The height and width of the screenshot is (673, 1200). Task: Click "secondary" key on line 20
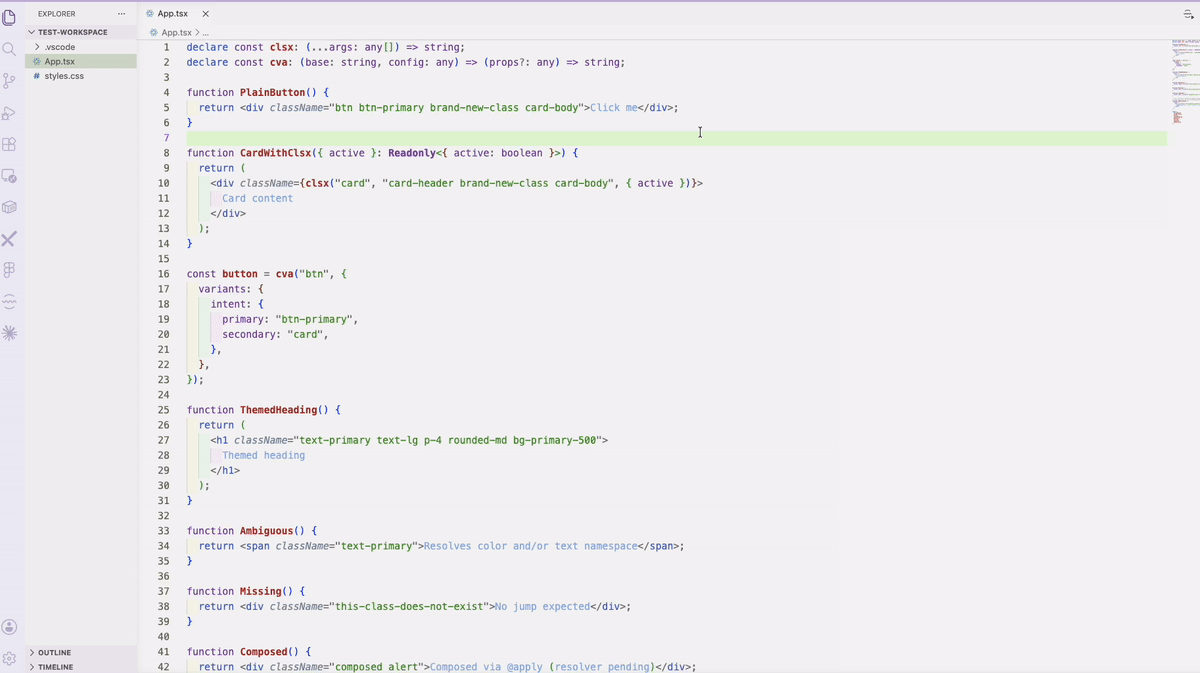pyautogui.click(x=248, y=334)
